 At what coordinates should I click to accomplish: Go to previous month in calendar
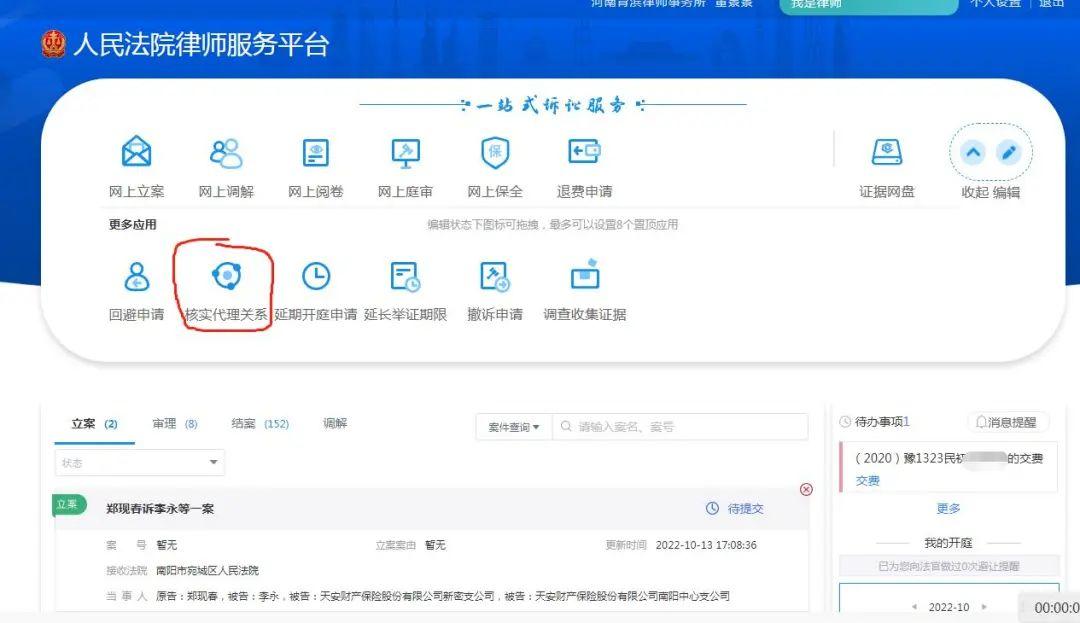click(914, 606)
